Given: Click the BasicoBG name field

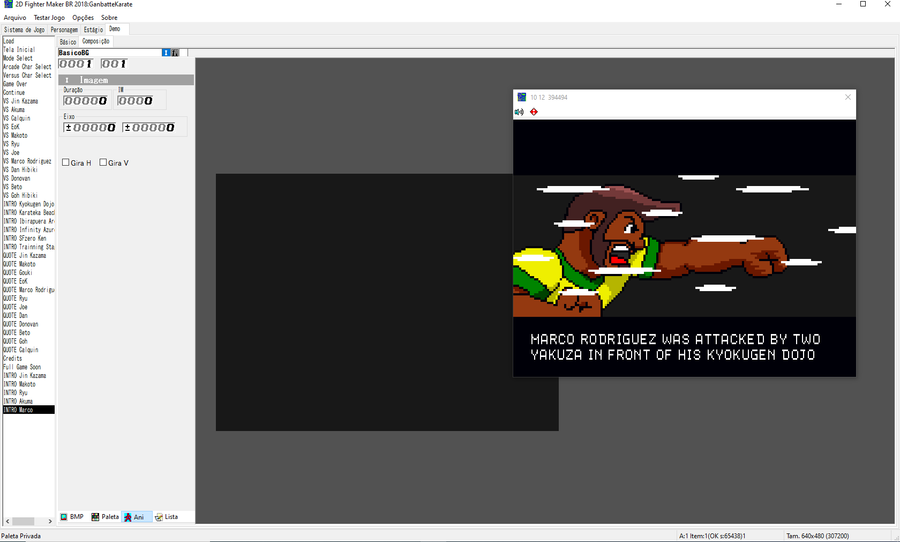Looking at the screenshot, I should pyautogui.click(x=109, y=52).
